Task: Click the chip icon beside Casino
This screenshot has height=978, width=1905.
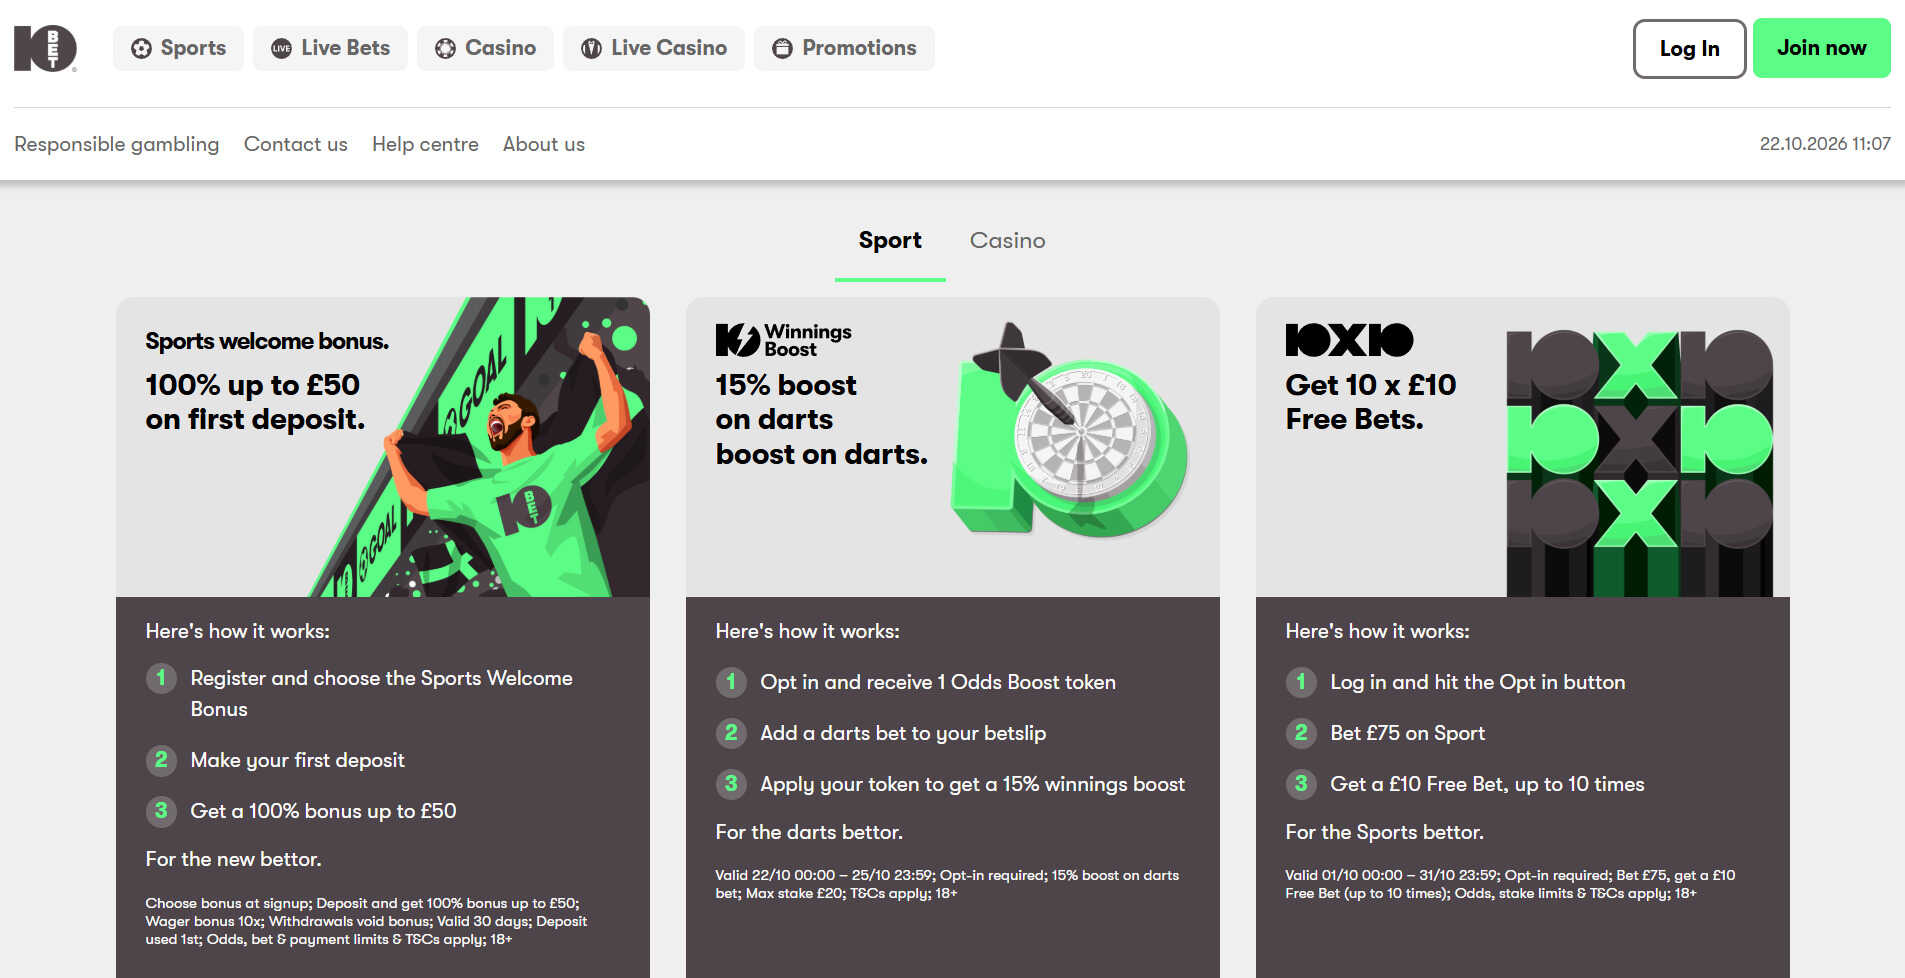Action: (x=446, y=48)
